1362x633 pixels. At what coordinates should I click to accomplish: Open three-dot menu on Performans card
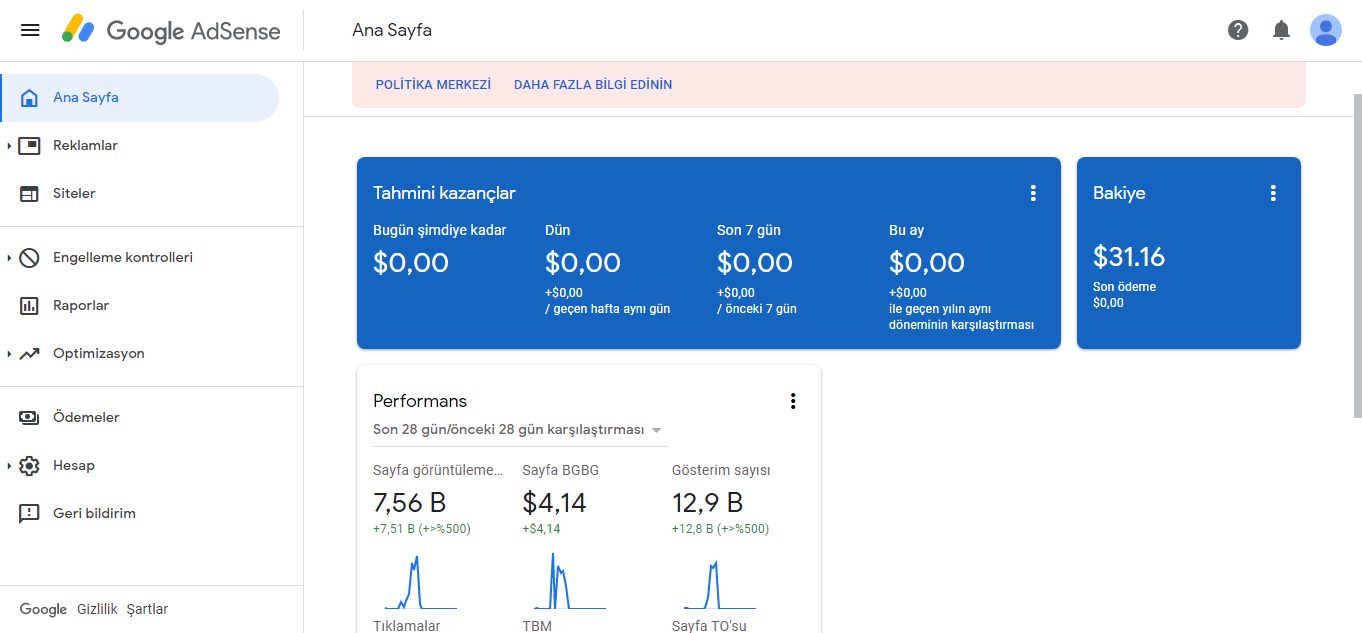click(x=793, y=401)
